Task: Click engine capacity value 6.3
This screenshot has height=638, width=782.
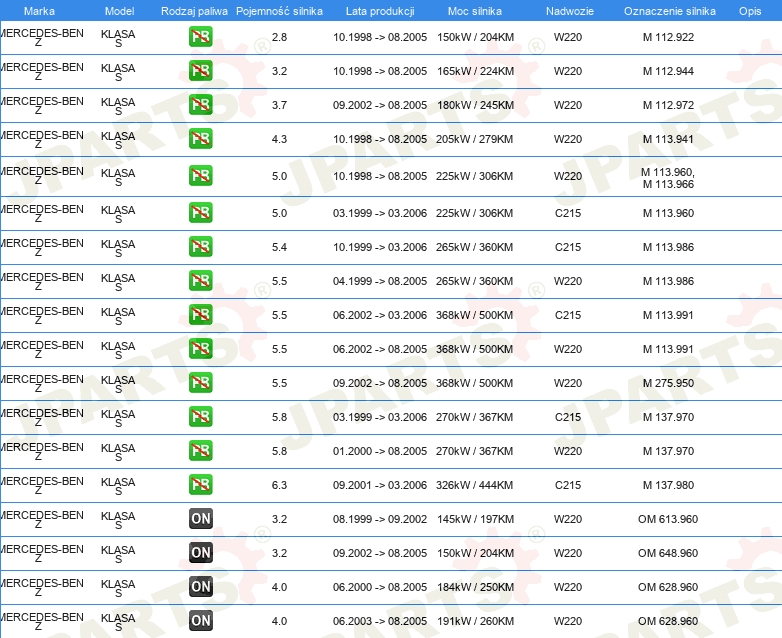Action: pyautogui.click(x=279, y=485)
